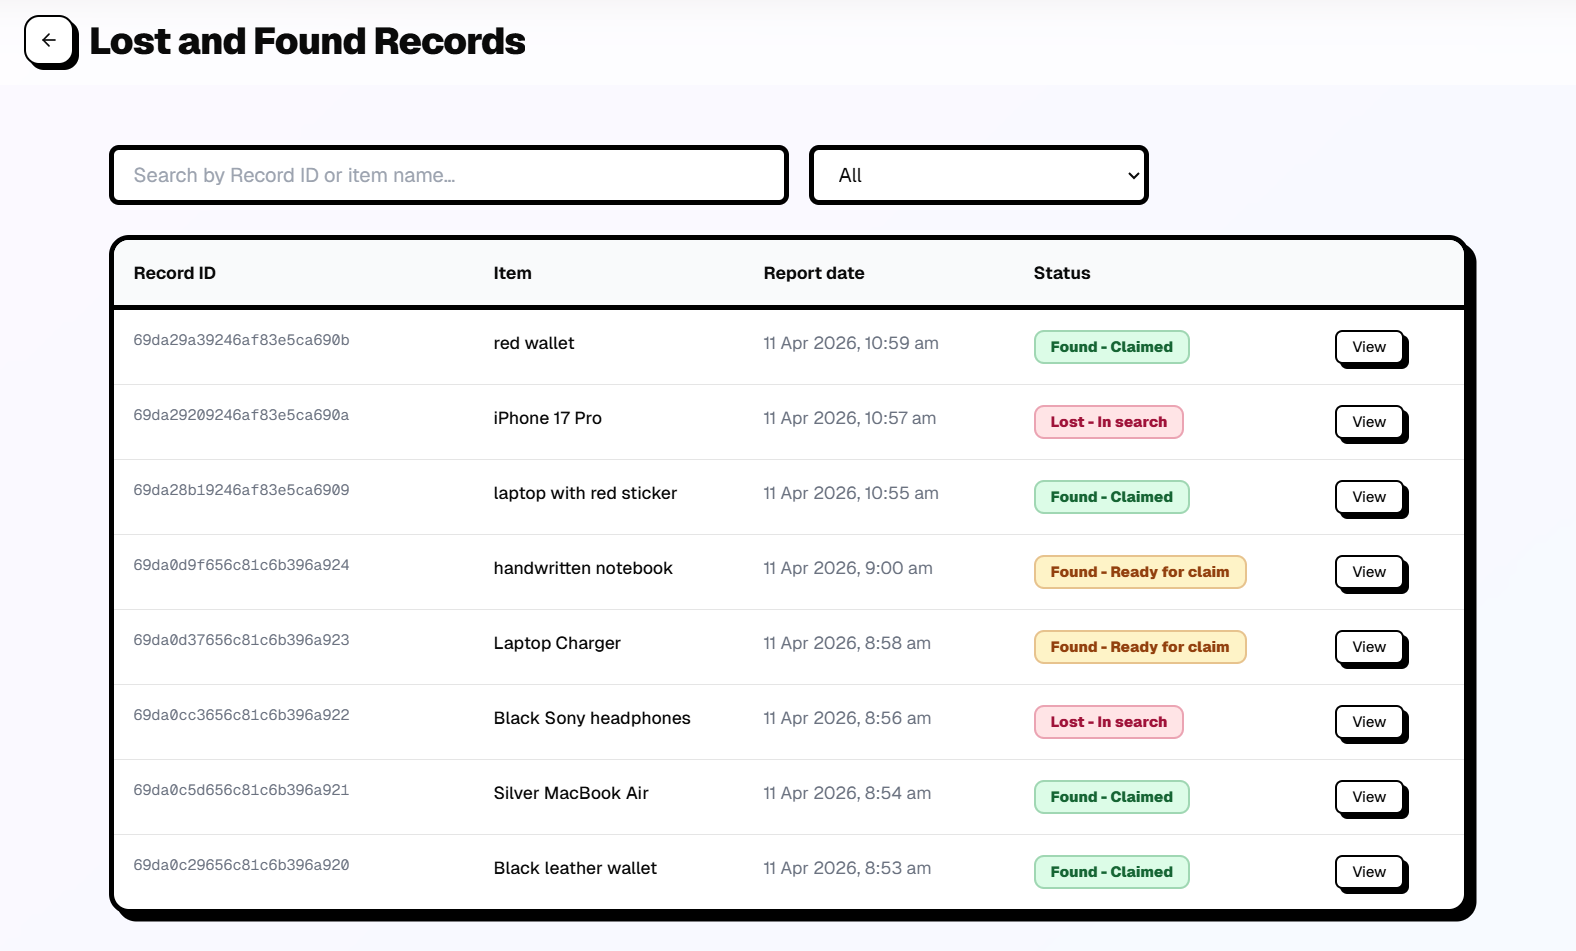Click the Black Sony headphones item name

click(591, 718)
